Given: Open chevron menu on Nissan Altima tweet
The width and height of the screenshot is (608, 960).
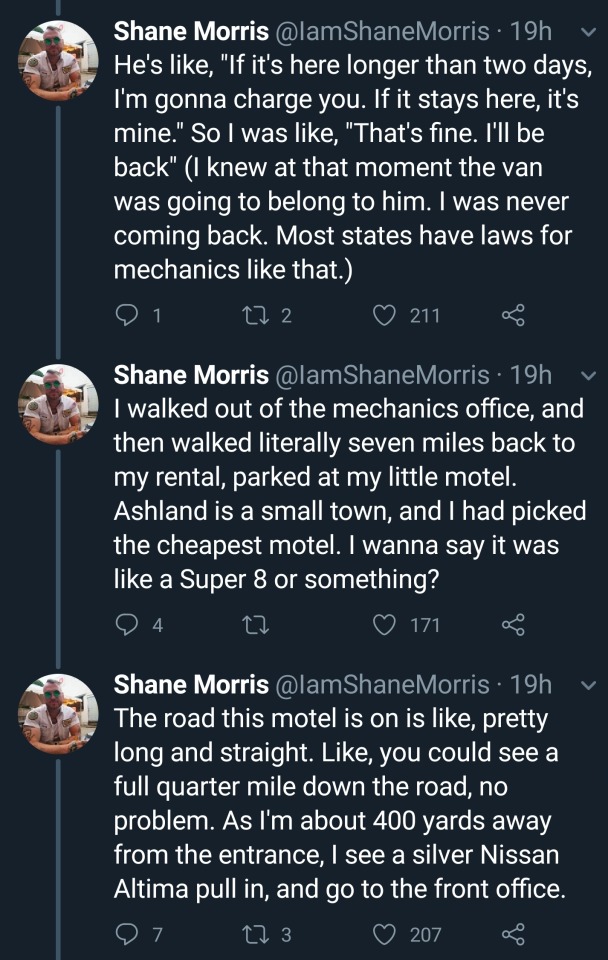Looking at the screenshot, I should (x=588, y=685).
